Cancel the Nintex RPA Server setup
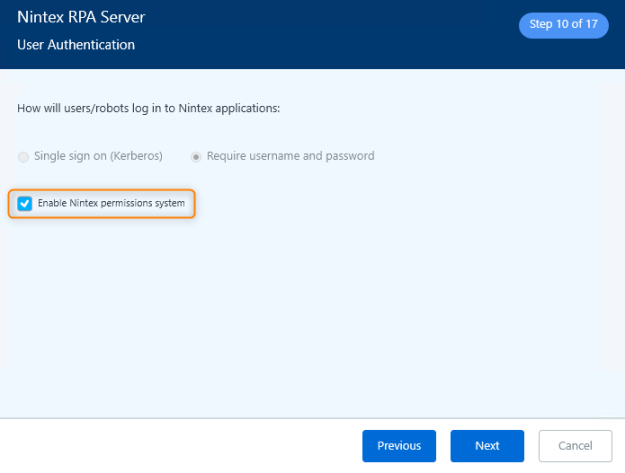625x473 pixels. (x=575, y=446)
